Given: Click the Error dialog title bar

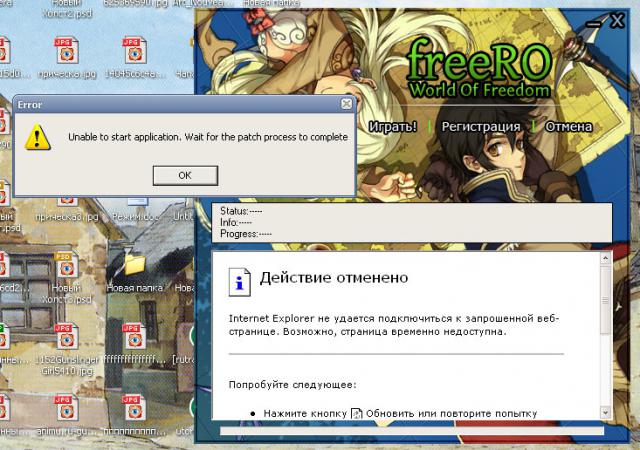Looking at the screenshot, I should click(x=184, y=105).
